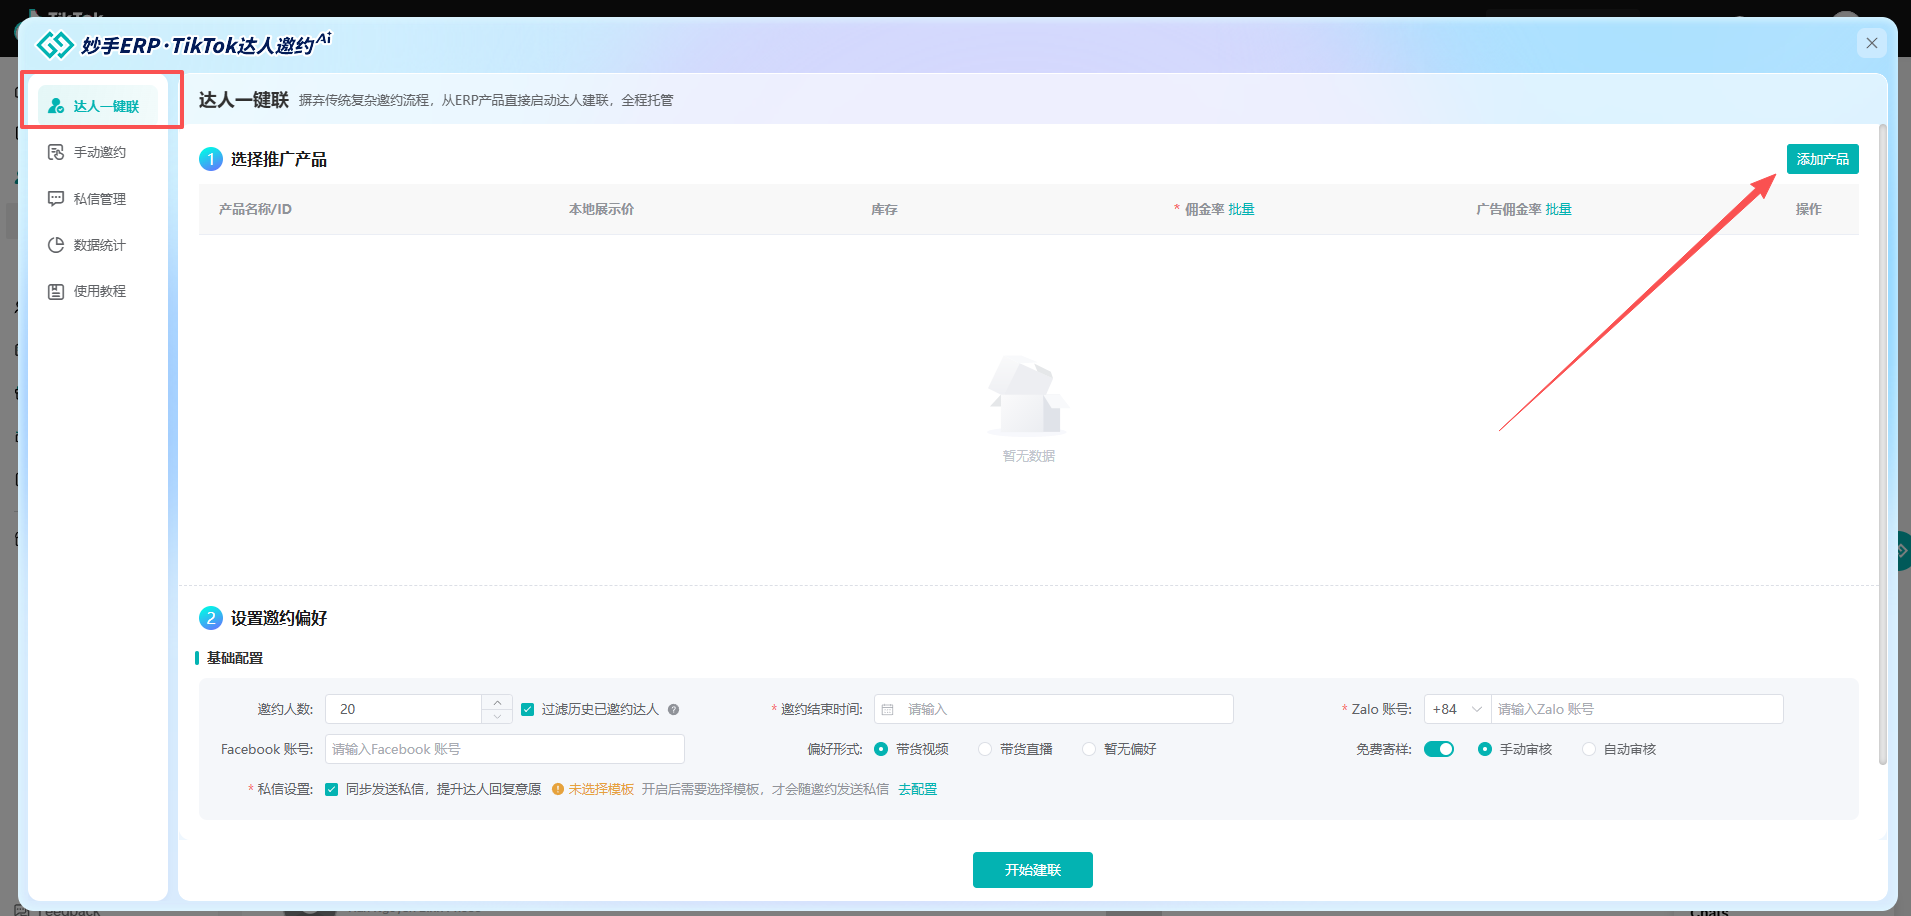Select 带货视频 preference option

pos(881,749)
